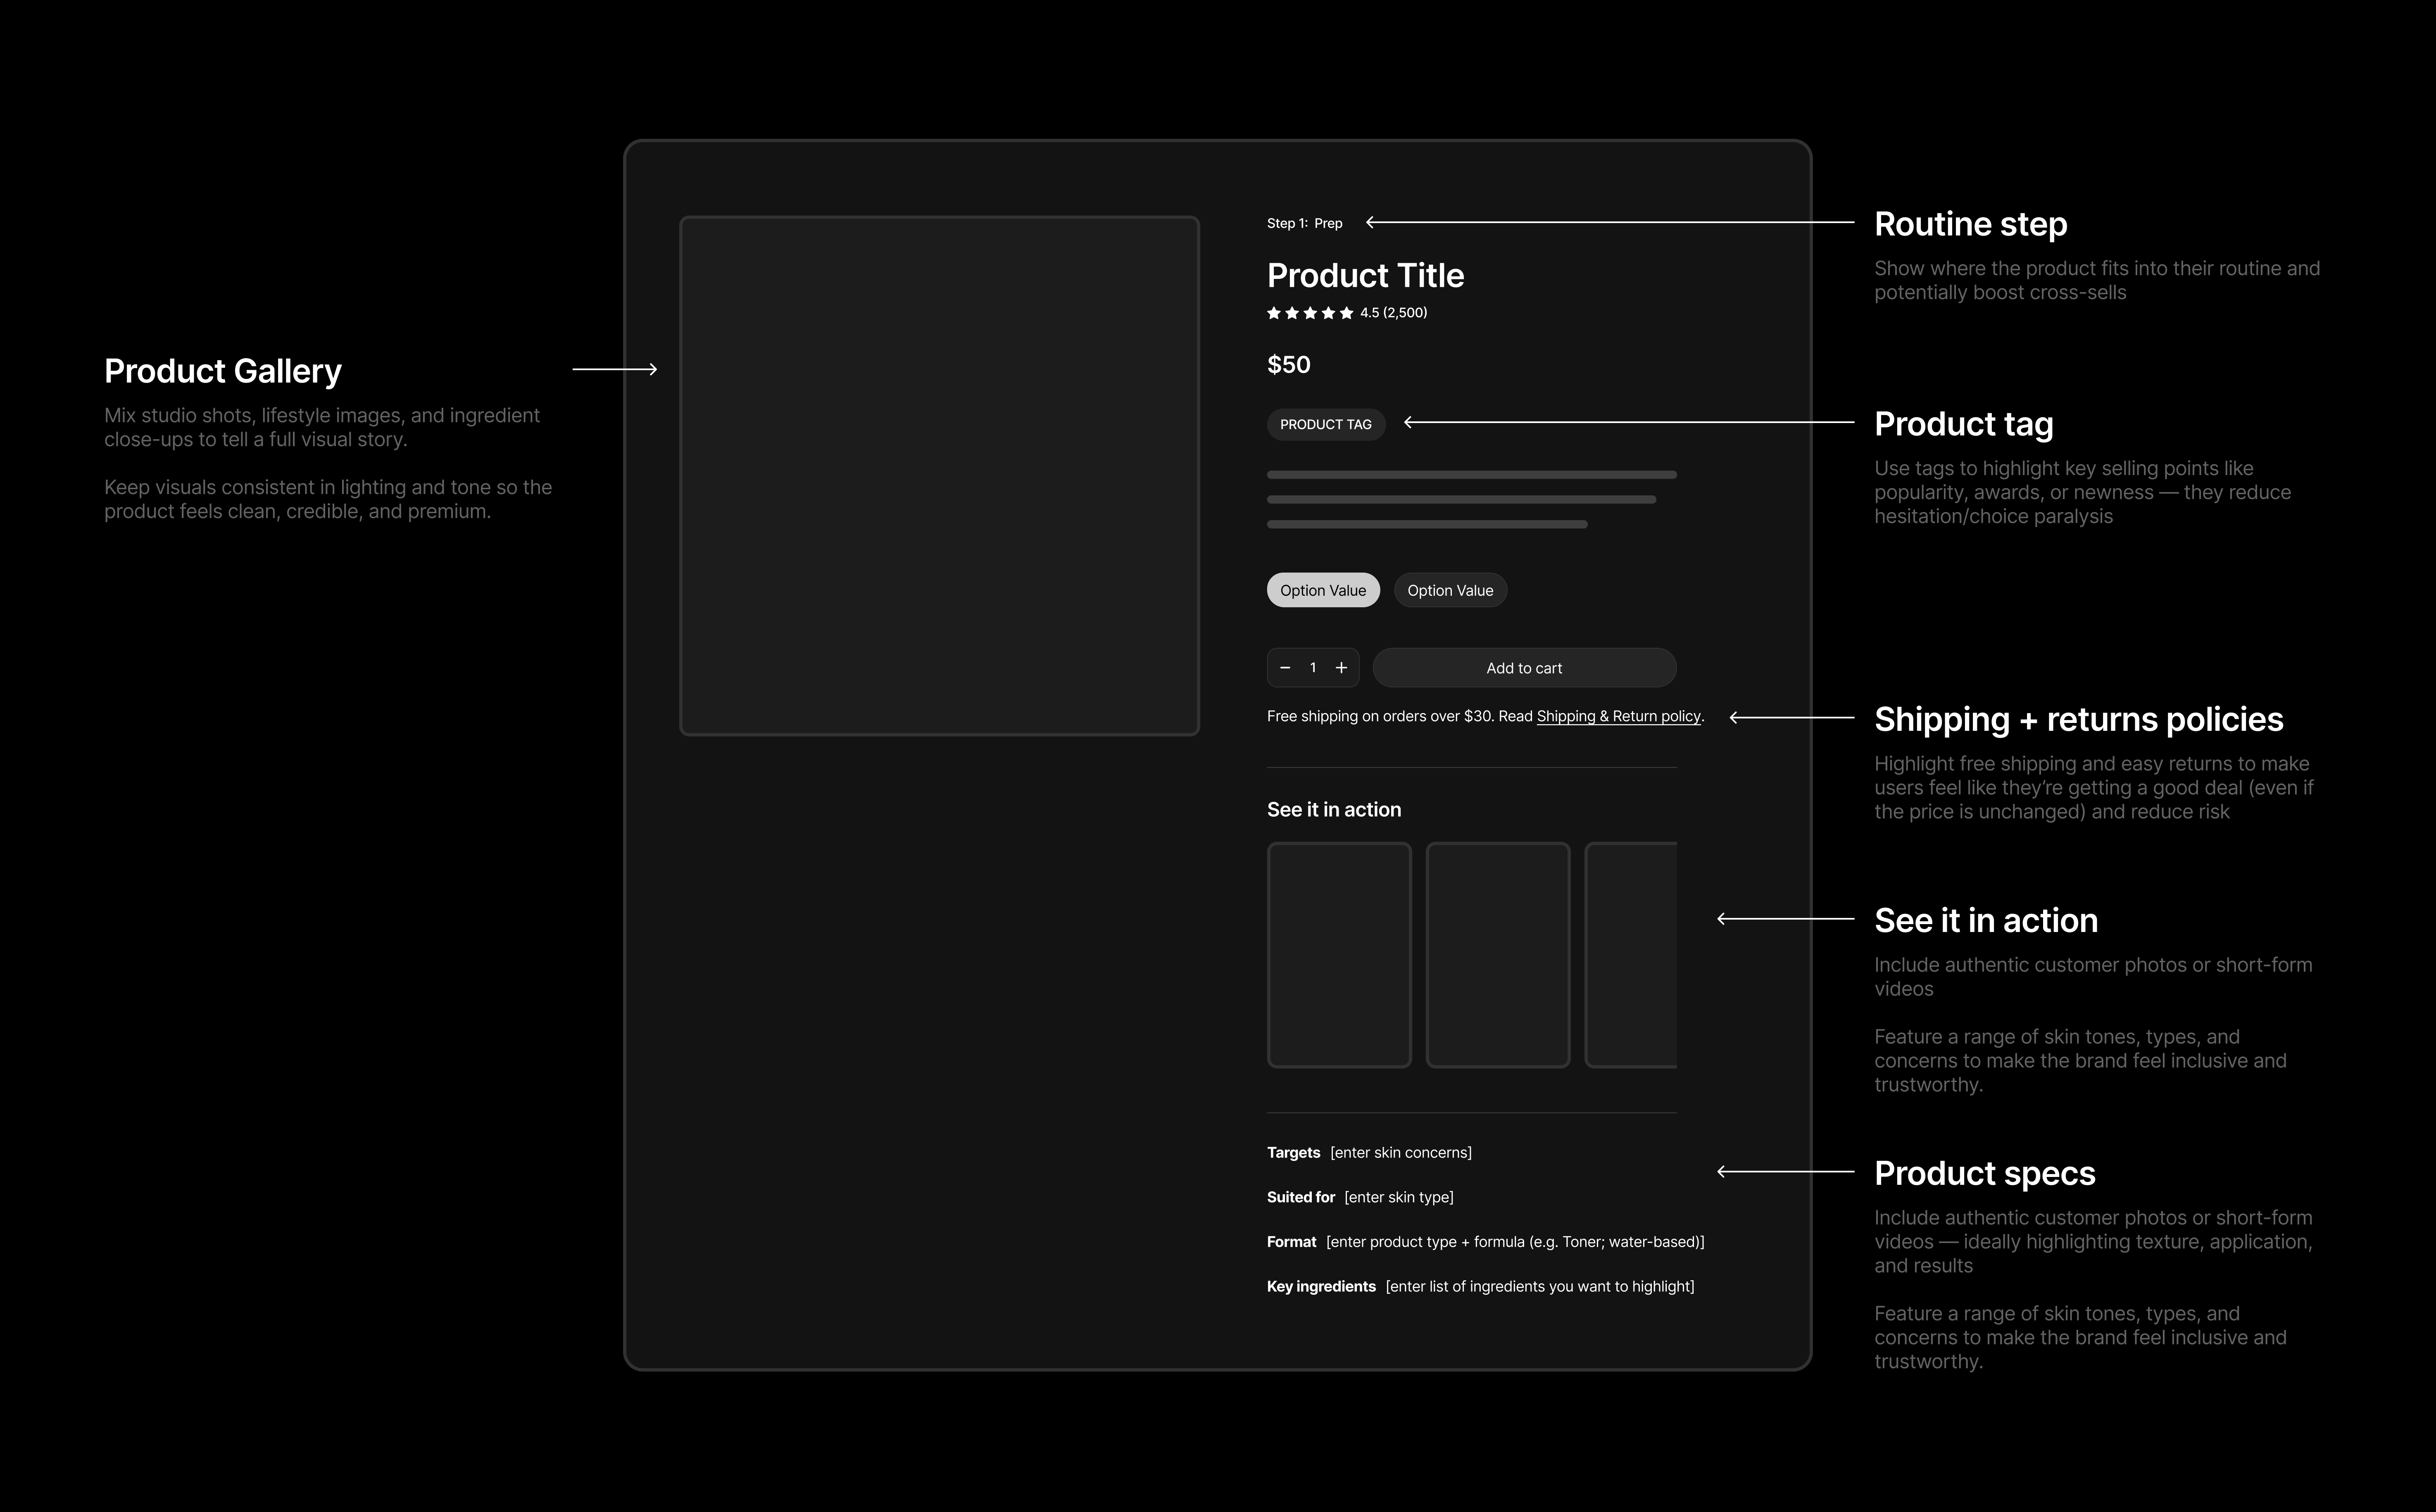Click the PRODUCT TAG badge

click(1325, 424)
